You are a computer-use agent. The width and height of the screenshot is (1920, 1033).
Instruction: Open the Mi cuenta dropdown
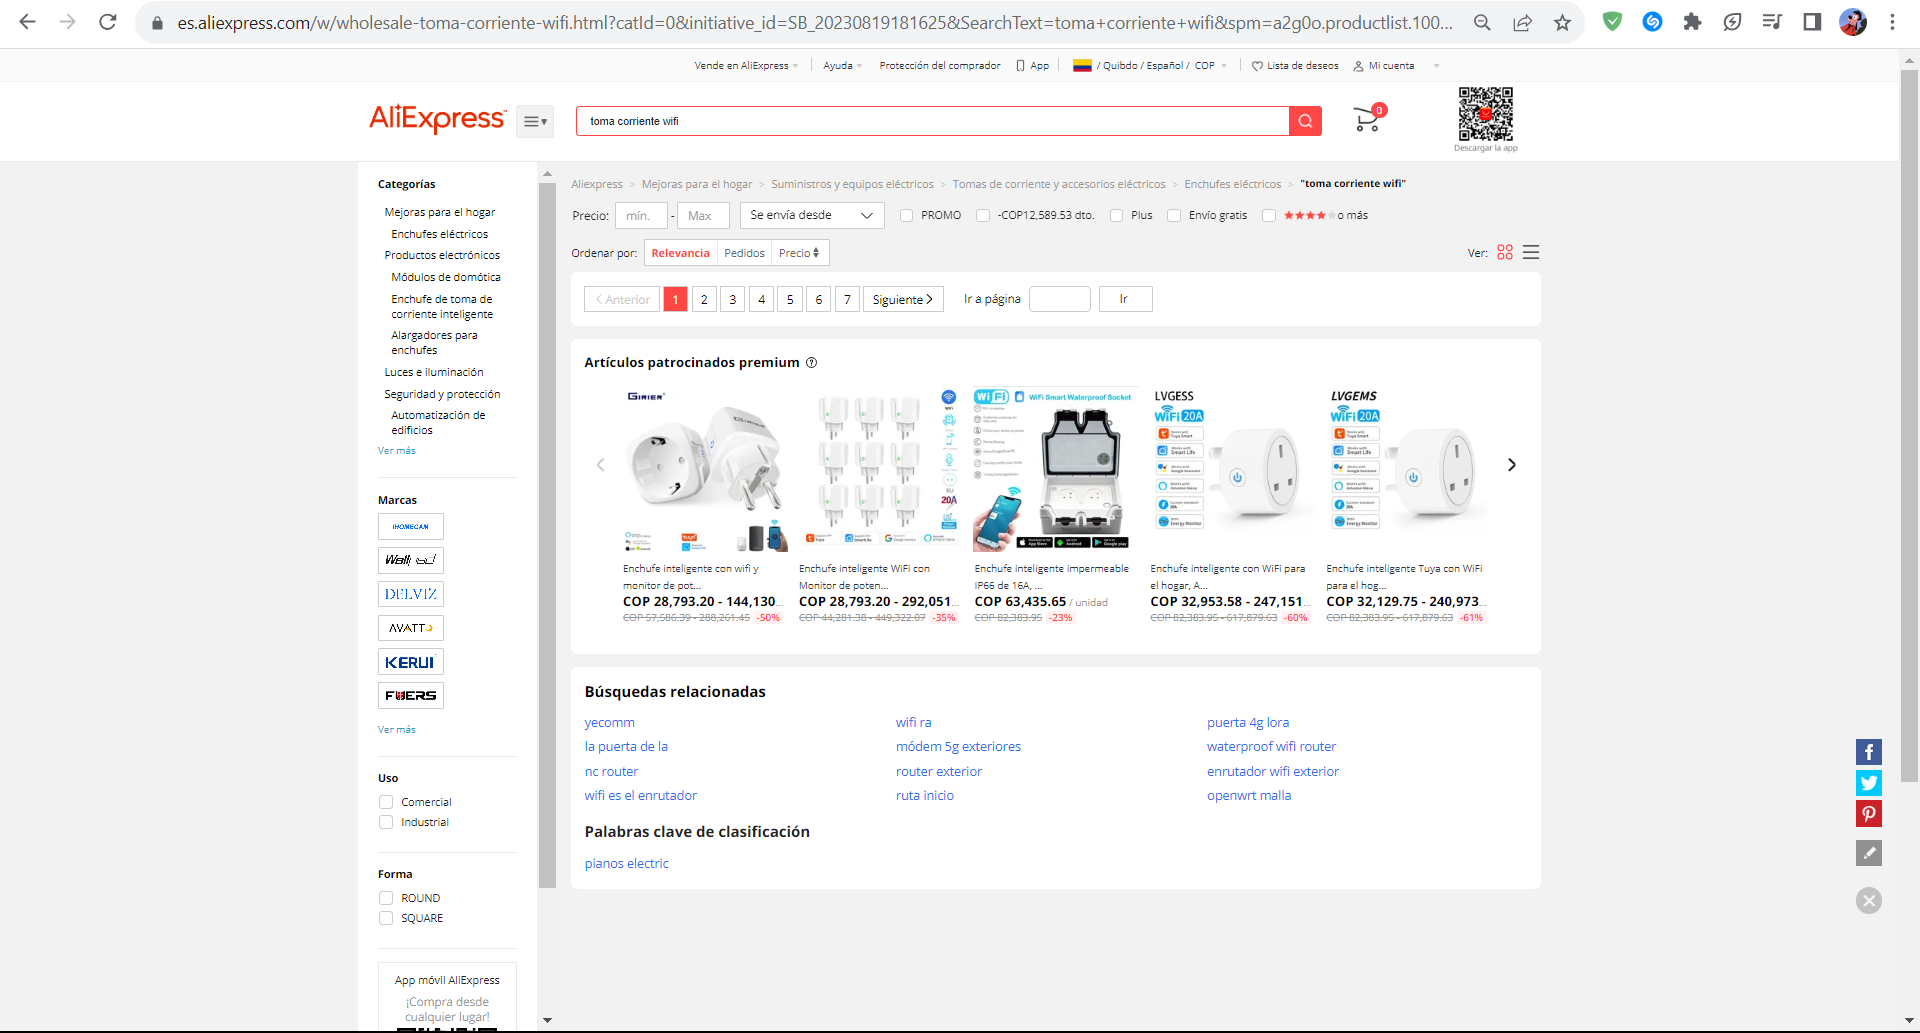(1389, 65)
